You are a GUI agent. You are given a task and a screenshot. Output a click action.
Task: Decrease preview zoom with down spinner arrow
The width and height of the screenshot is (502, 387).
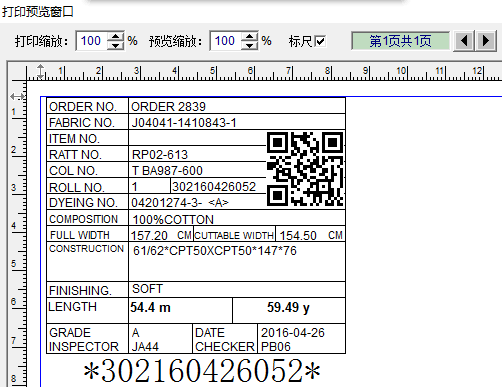point(249,46)
